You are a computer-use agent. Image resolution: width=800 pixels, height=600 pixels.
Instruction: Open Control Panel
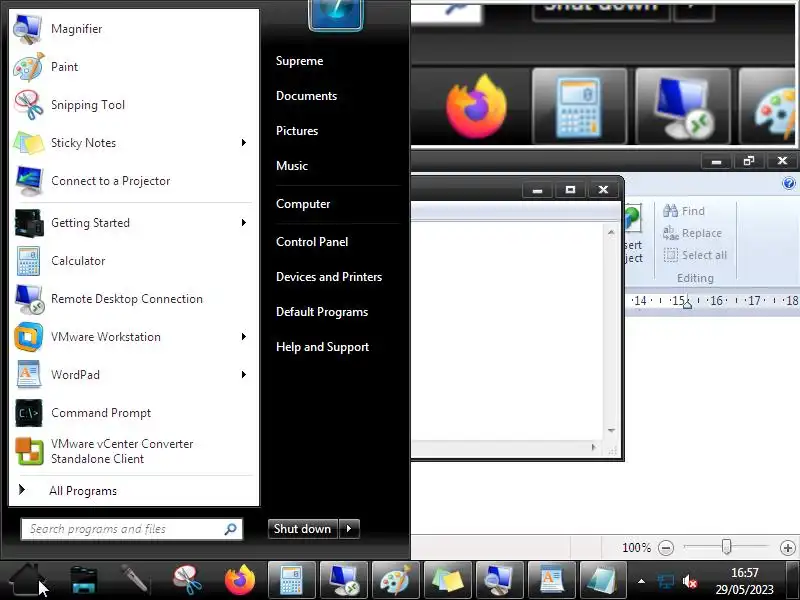point(312,242)
